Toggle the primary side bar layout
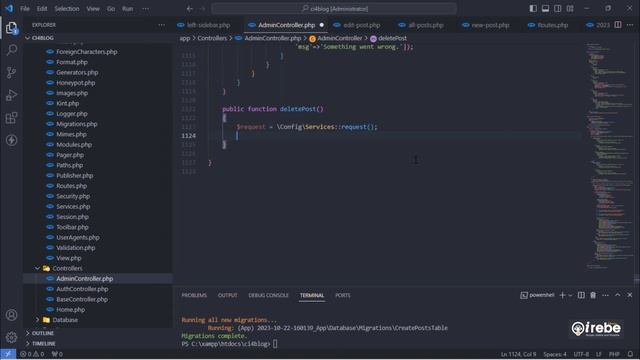This screenshot has width=640, height=360. (533, 9)
